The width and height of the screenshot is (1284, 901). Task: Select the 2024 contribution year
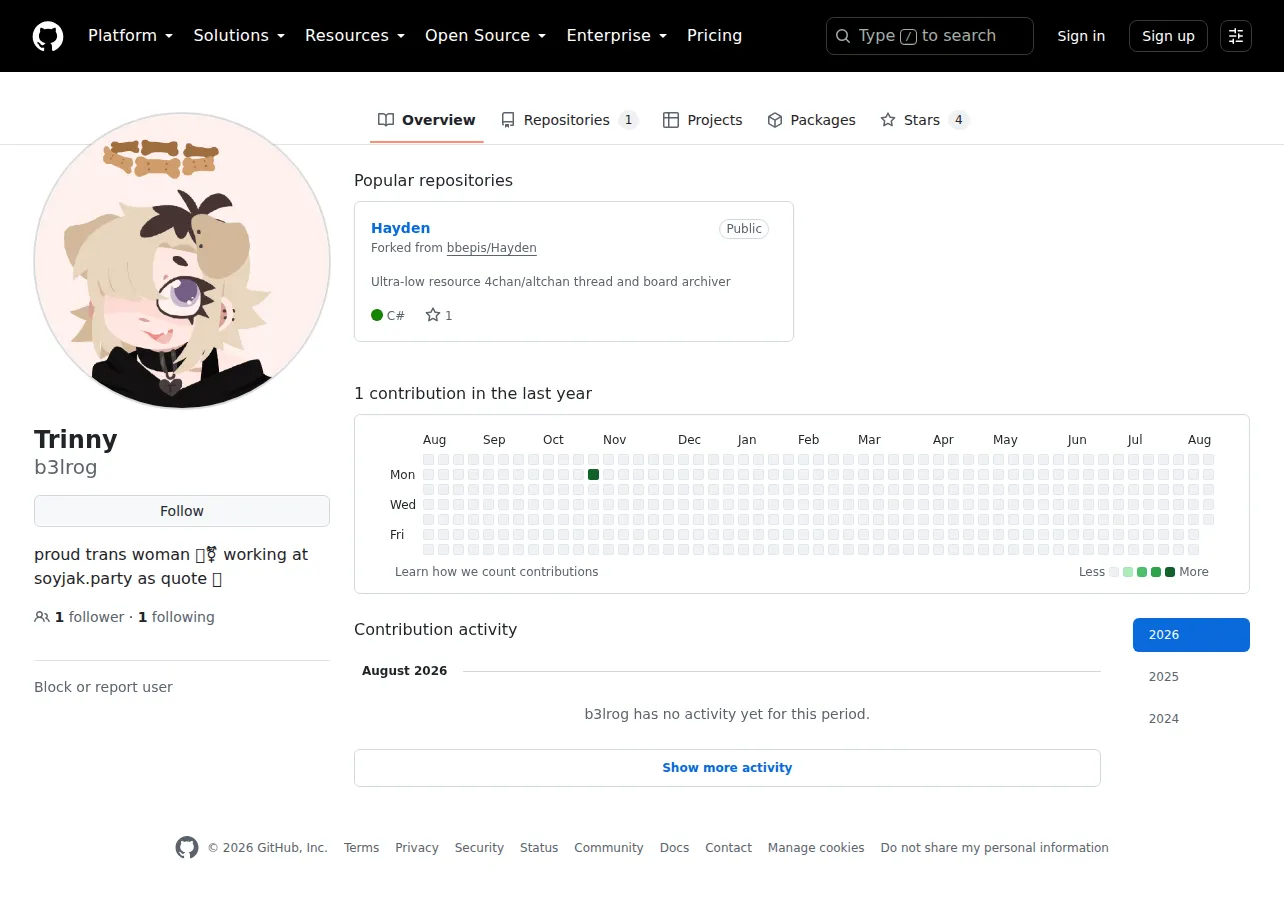[1191, 719]
